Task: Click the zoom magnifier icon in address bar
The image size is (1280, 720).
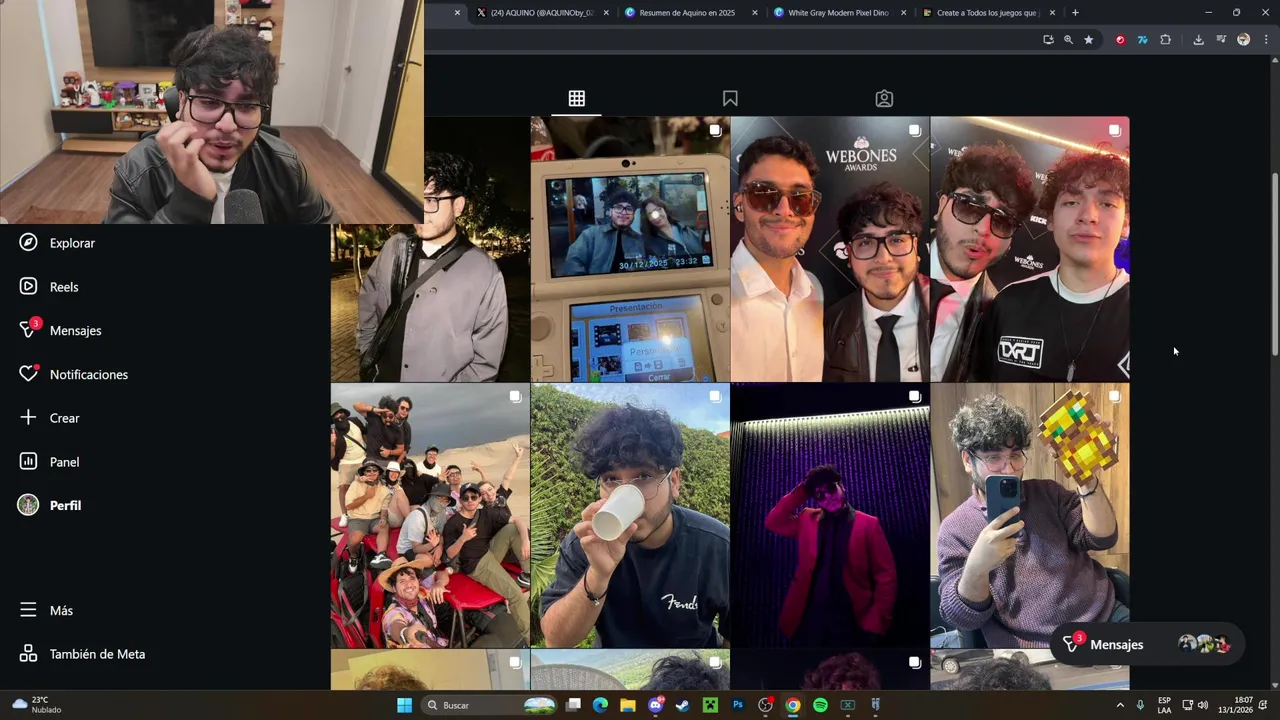Action: [x=1068, y=40]
